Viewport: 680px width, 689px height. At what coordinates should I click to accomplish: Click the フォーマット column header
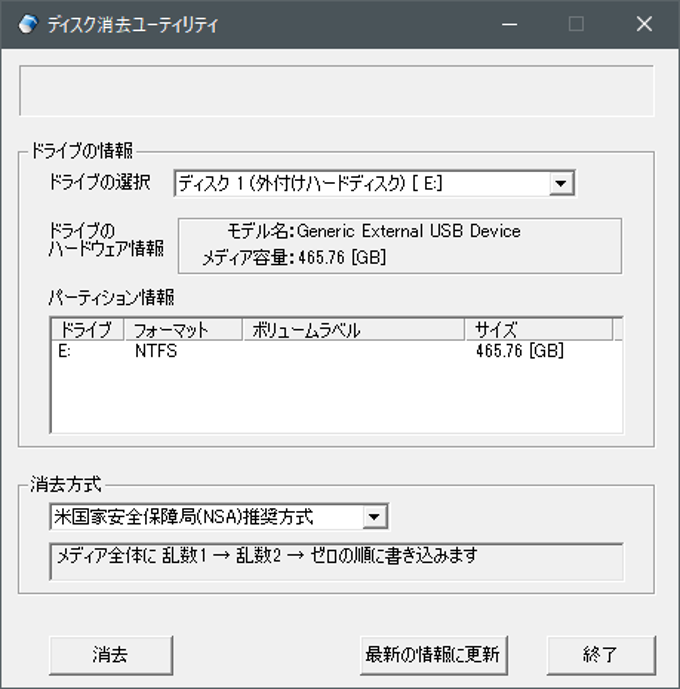[184, 329]
